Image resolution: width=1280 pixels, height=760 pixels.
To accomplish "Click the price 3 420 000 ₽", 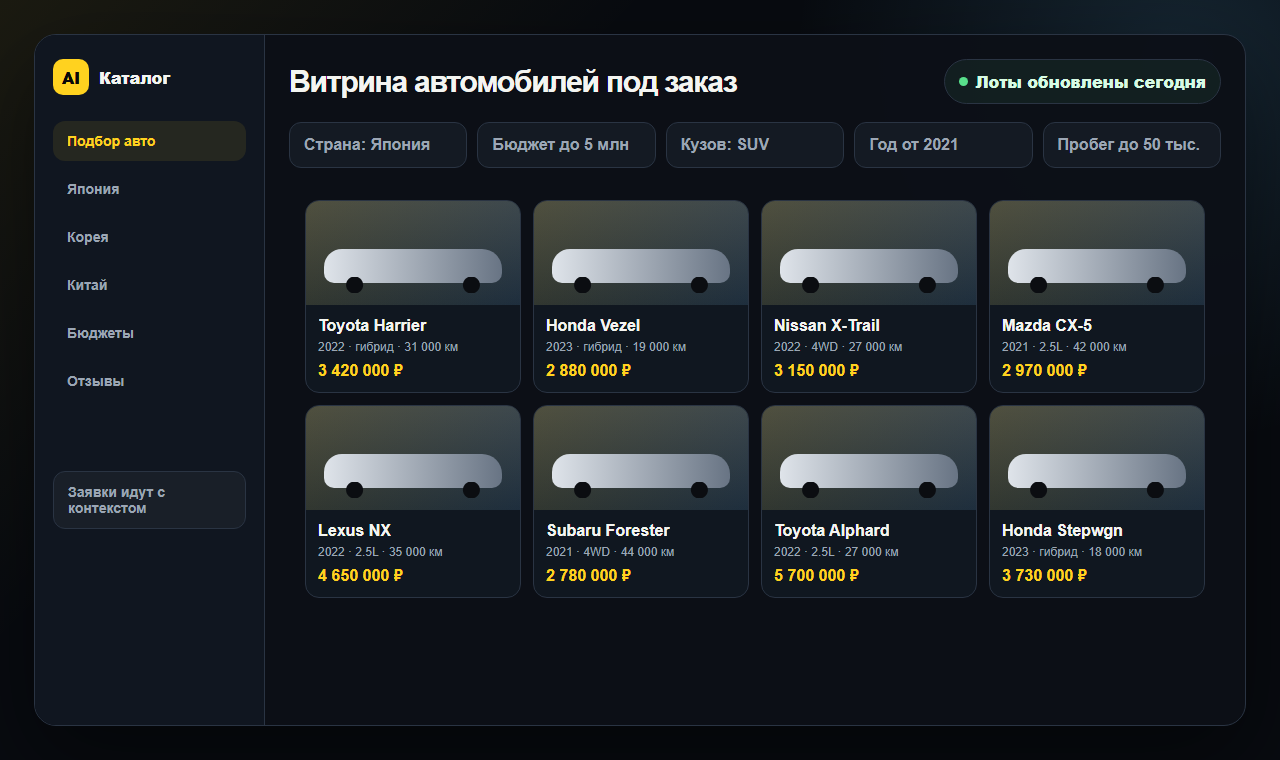I will pyautogui.click(x=361, y=370).
